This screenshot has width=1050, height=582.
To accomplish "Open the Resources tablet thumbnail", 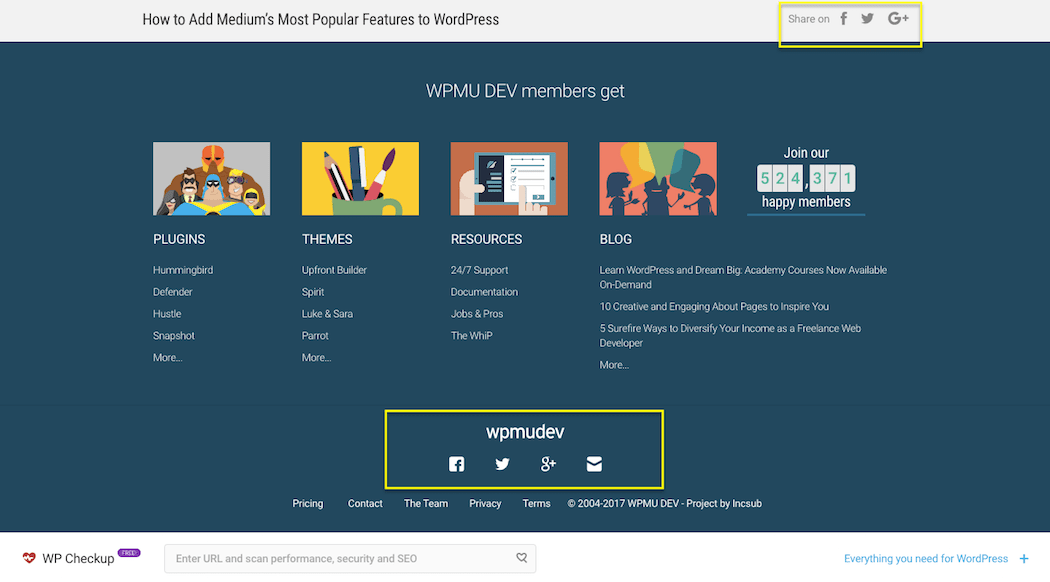I will pos(509,179).
